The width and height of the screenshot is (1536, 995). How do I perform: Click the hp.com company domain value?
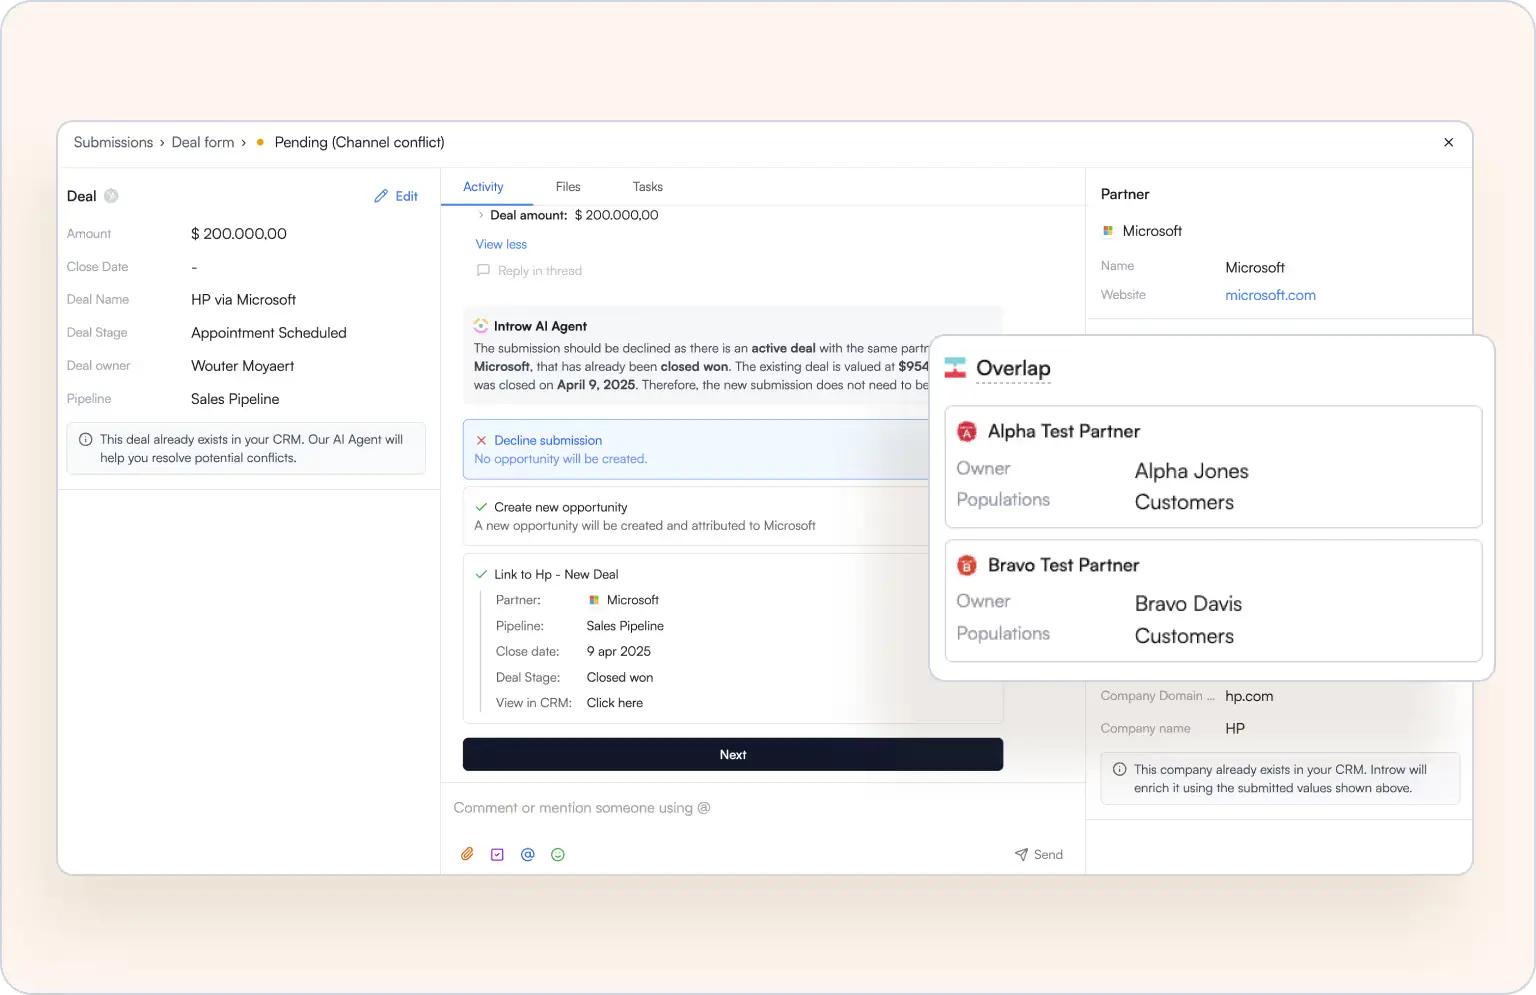1249,696
